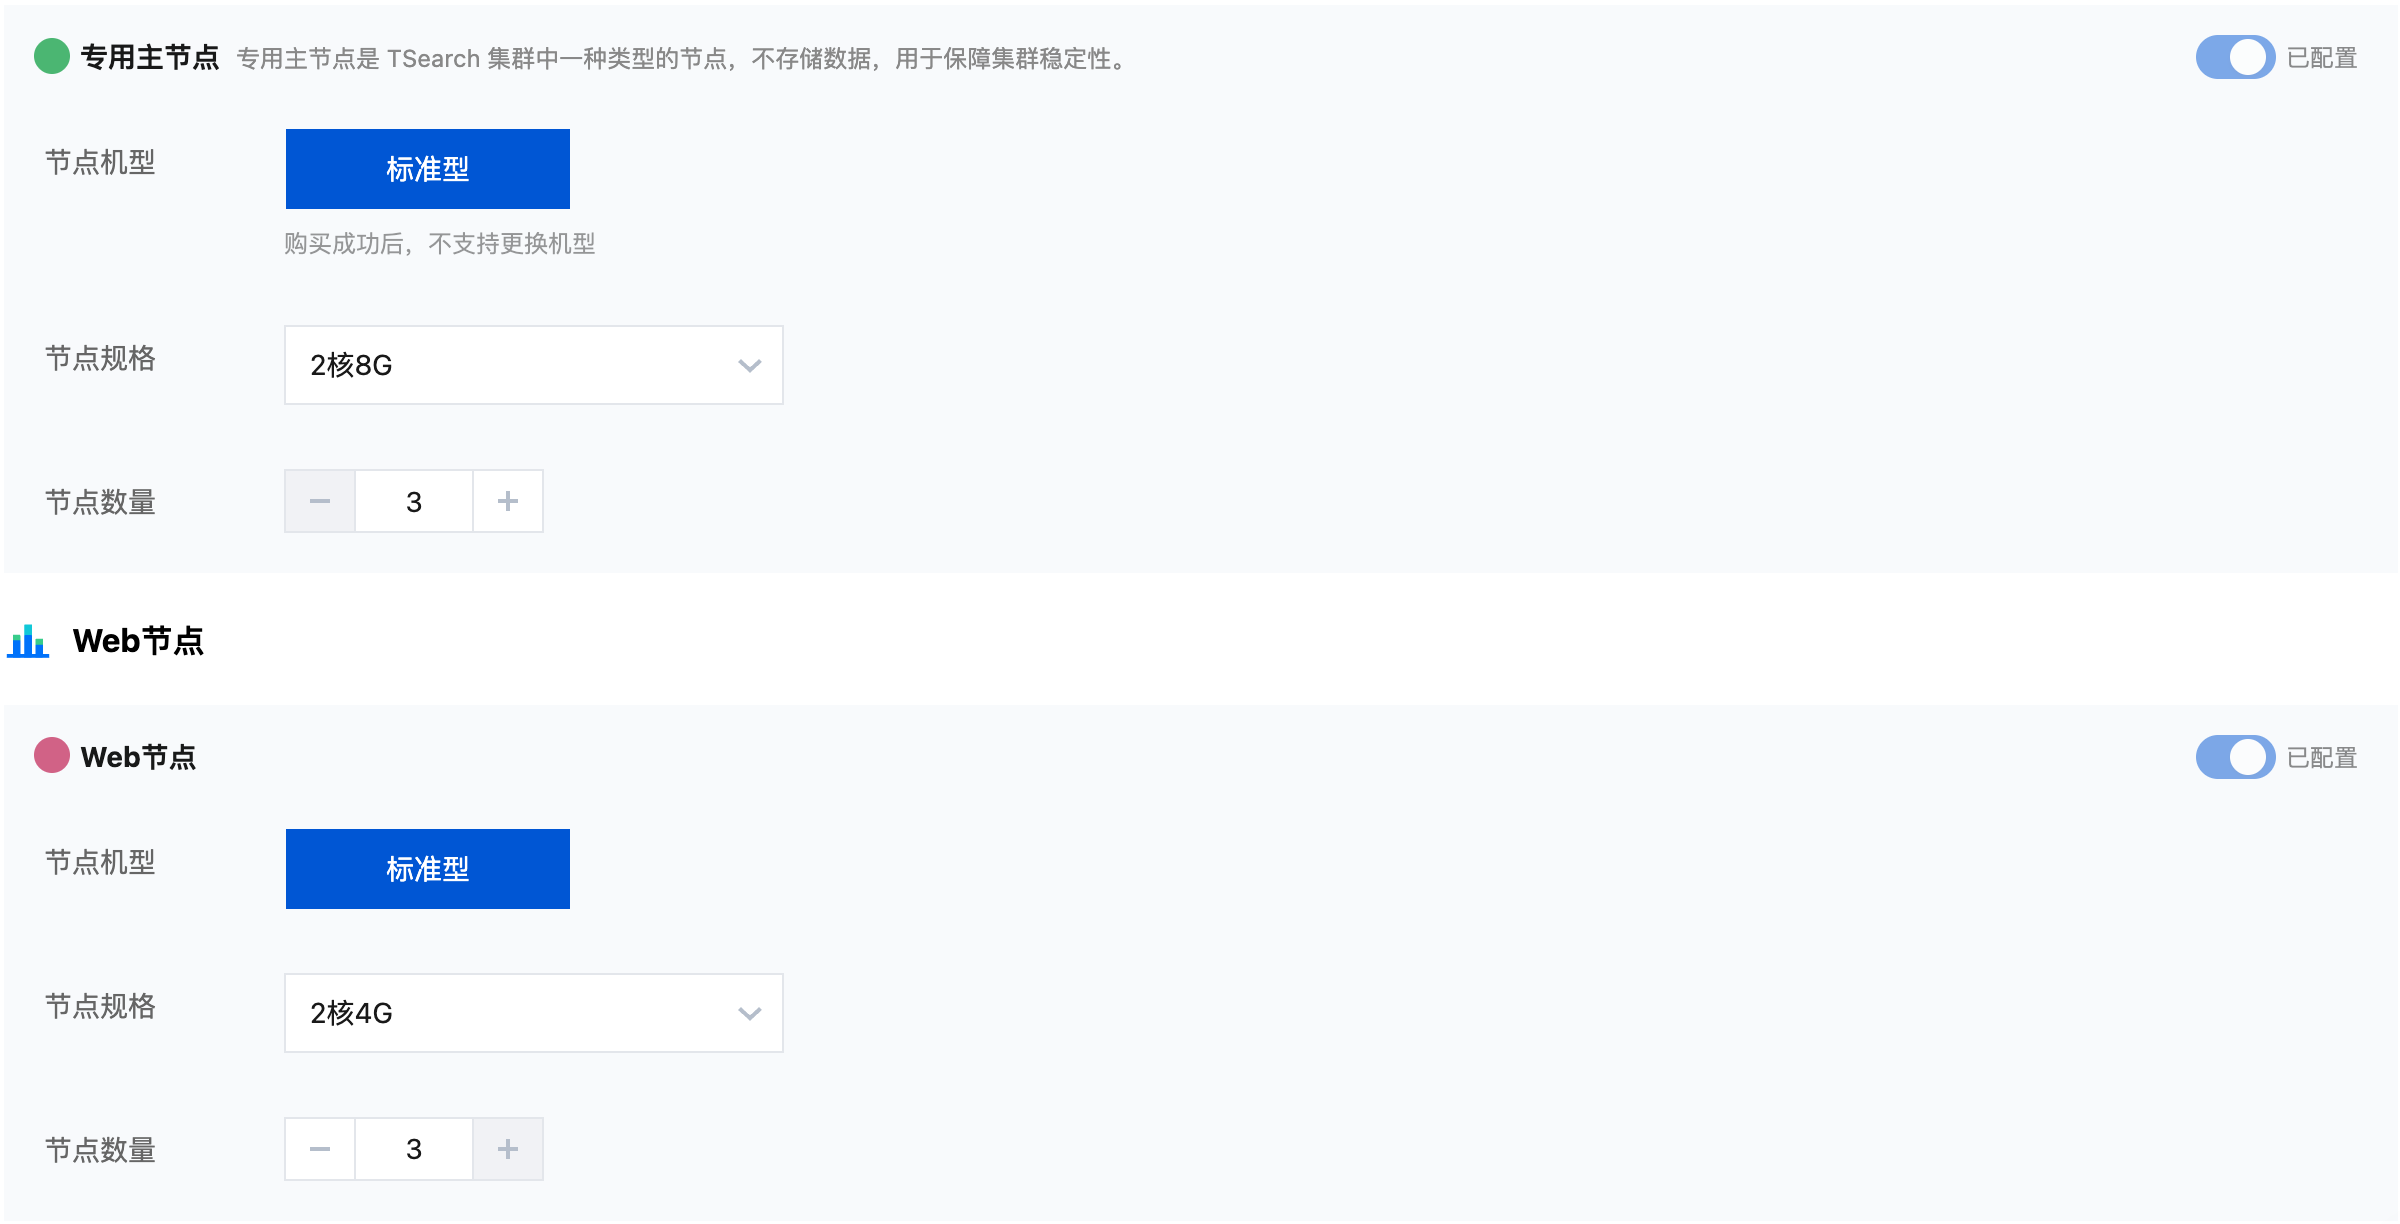Open the 2核4G node spec dropdown
The image size is (2400, 1224).
pos(534,1013)
